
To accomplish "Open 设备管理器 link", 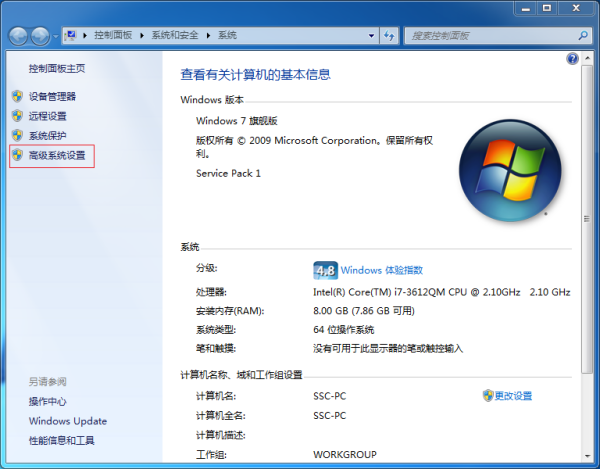I will [x=52, y=96].
